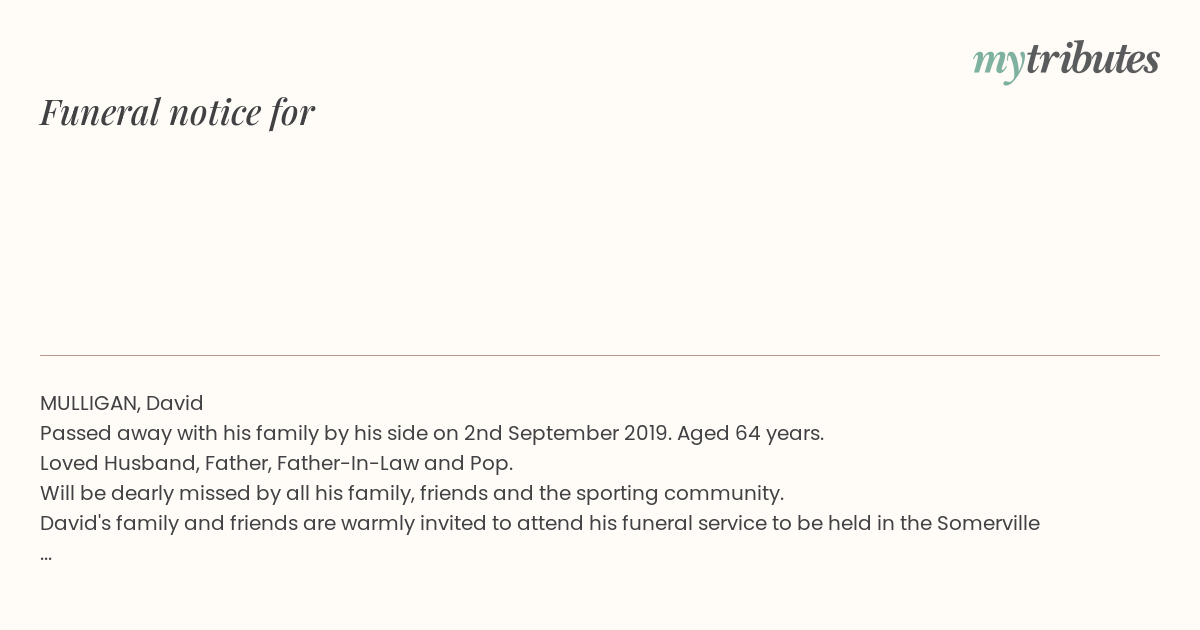This screenshot has width=1200, height=630.
Task: Click the date "2nd September 2019"
Action: pyautogui.click(x=567, y=433)
